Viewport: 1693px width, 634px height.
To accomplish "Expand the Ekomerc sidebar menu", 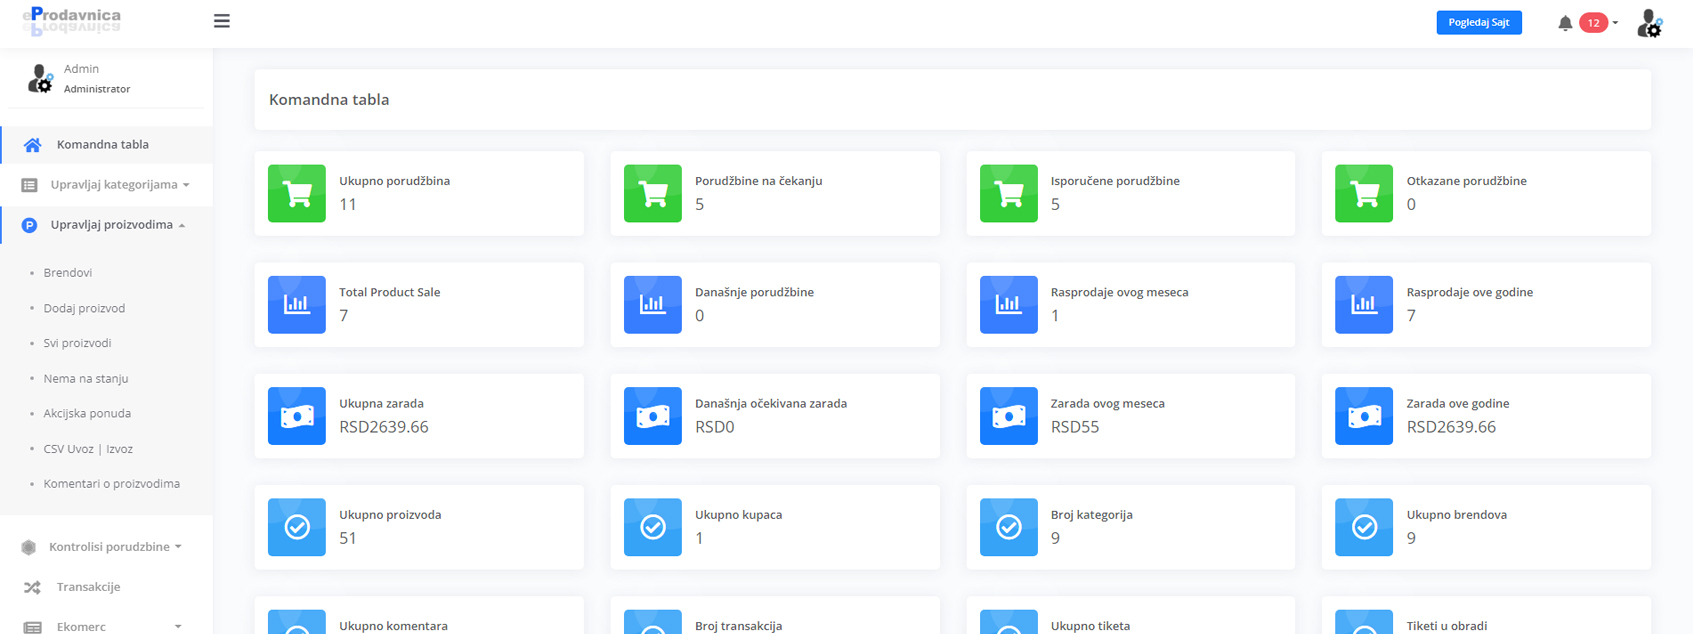I will [x=100, y=626].
